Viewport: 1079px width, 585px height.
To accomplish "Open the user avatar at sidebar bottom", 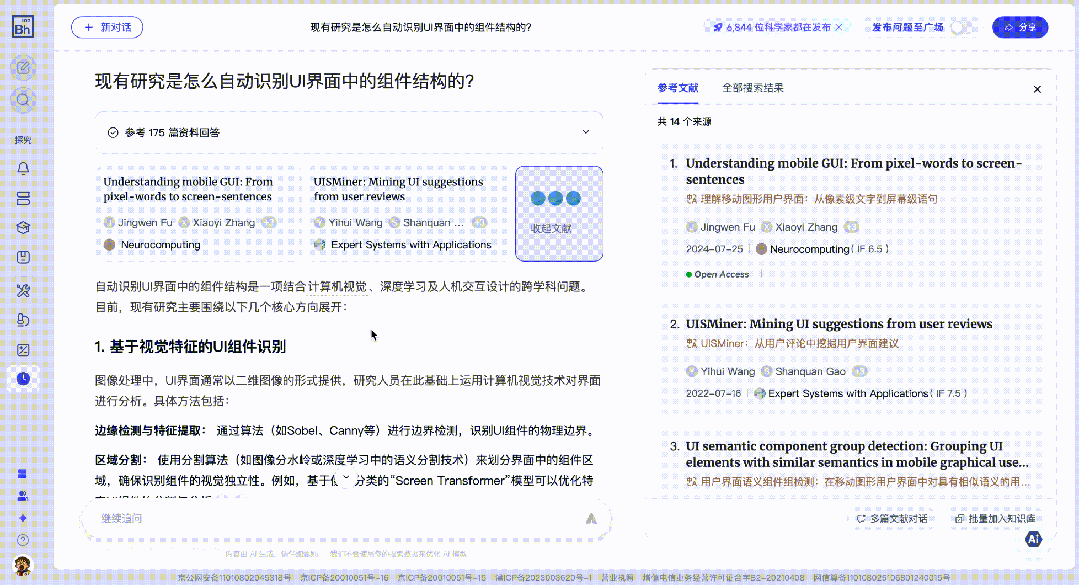I will (x=23, y=566).
